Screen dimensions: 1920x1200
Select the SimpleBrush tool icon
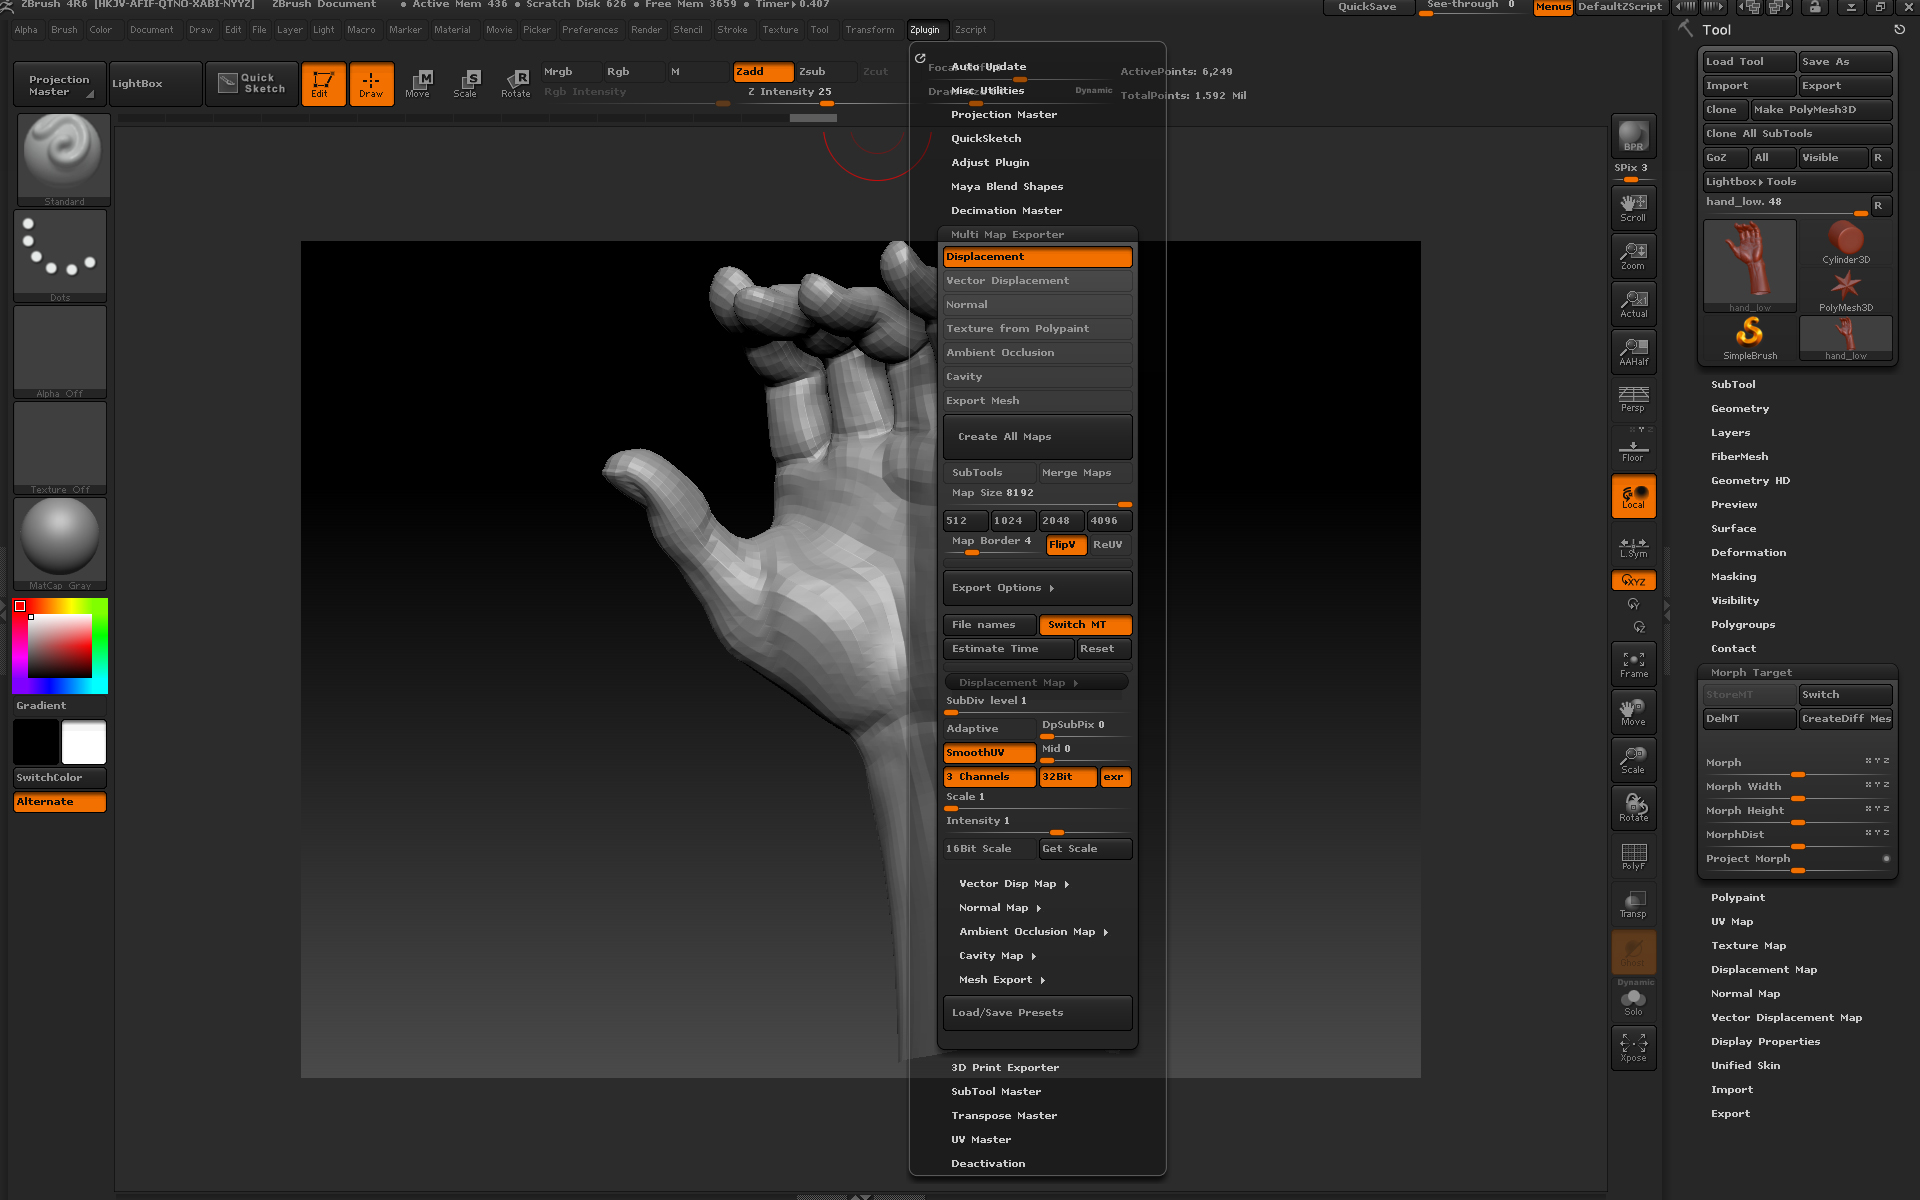[1749, 338]
